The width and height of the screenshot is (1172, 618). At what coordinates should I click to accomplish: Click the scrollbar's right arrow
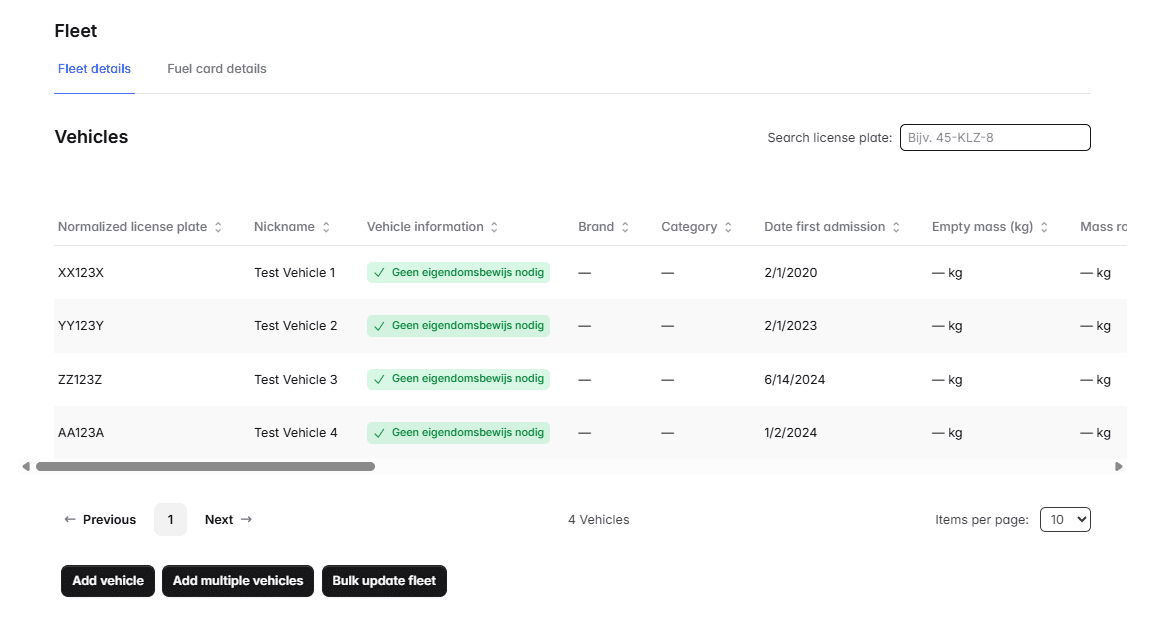coord(1118,466)
